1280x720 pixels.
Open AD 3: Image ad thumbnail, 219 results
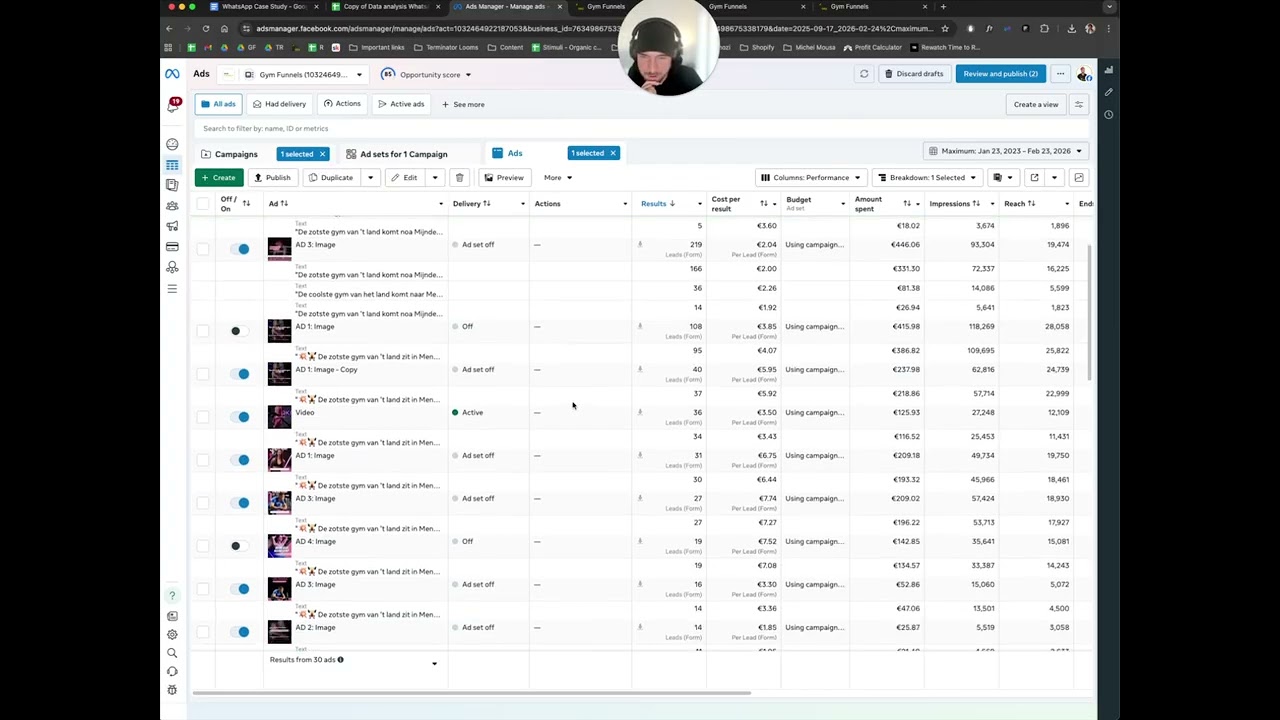279,249
